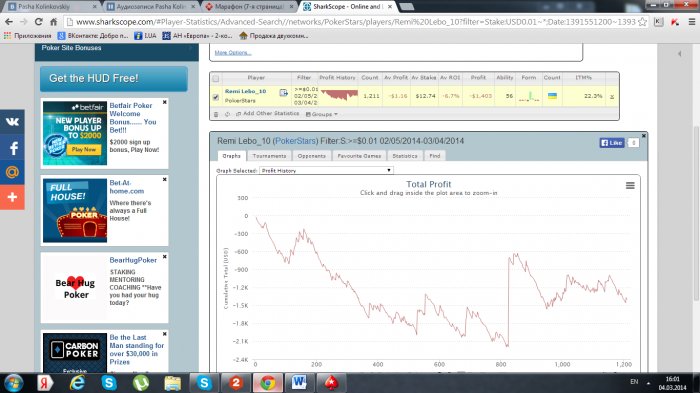
Task: Click the Facebook Like button
Action: 612,142
